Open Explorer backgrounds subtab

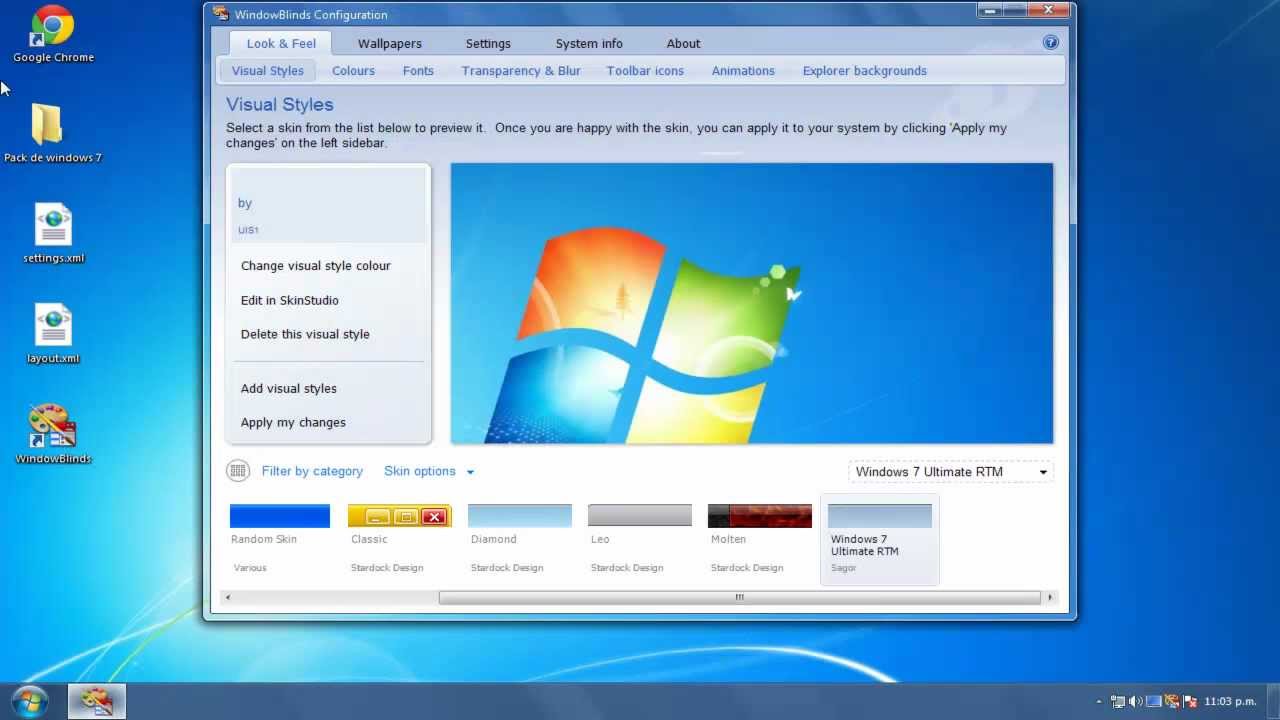pyautogui.click(x=864, y=71)
